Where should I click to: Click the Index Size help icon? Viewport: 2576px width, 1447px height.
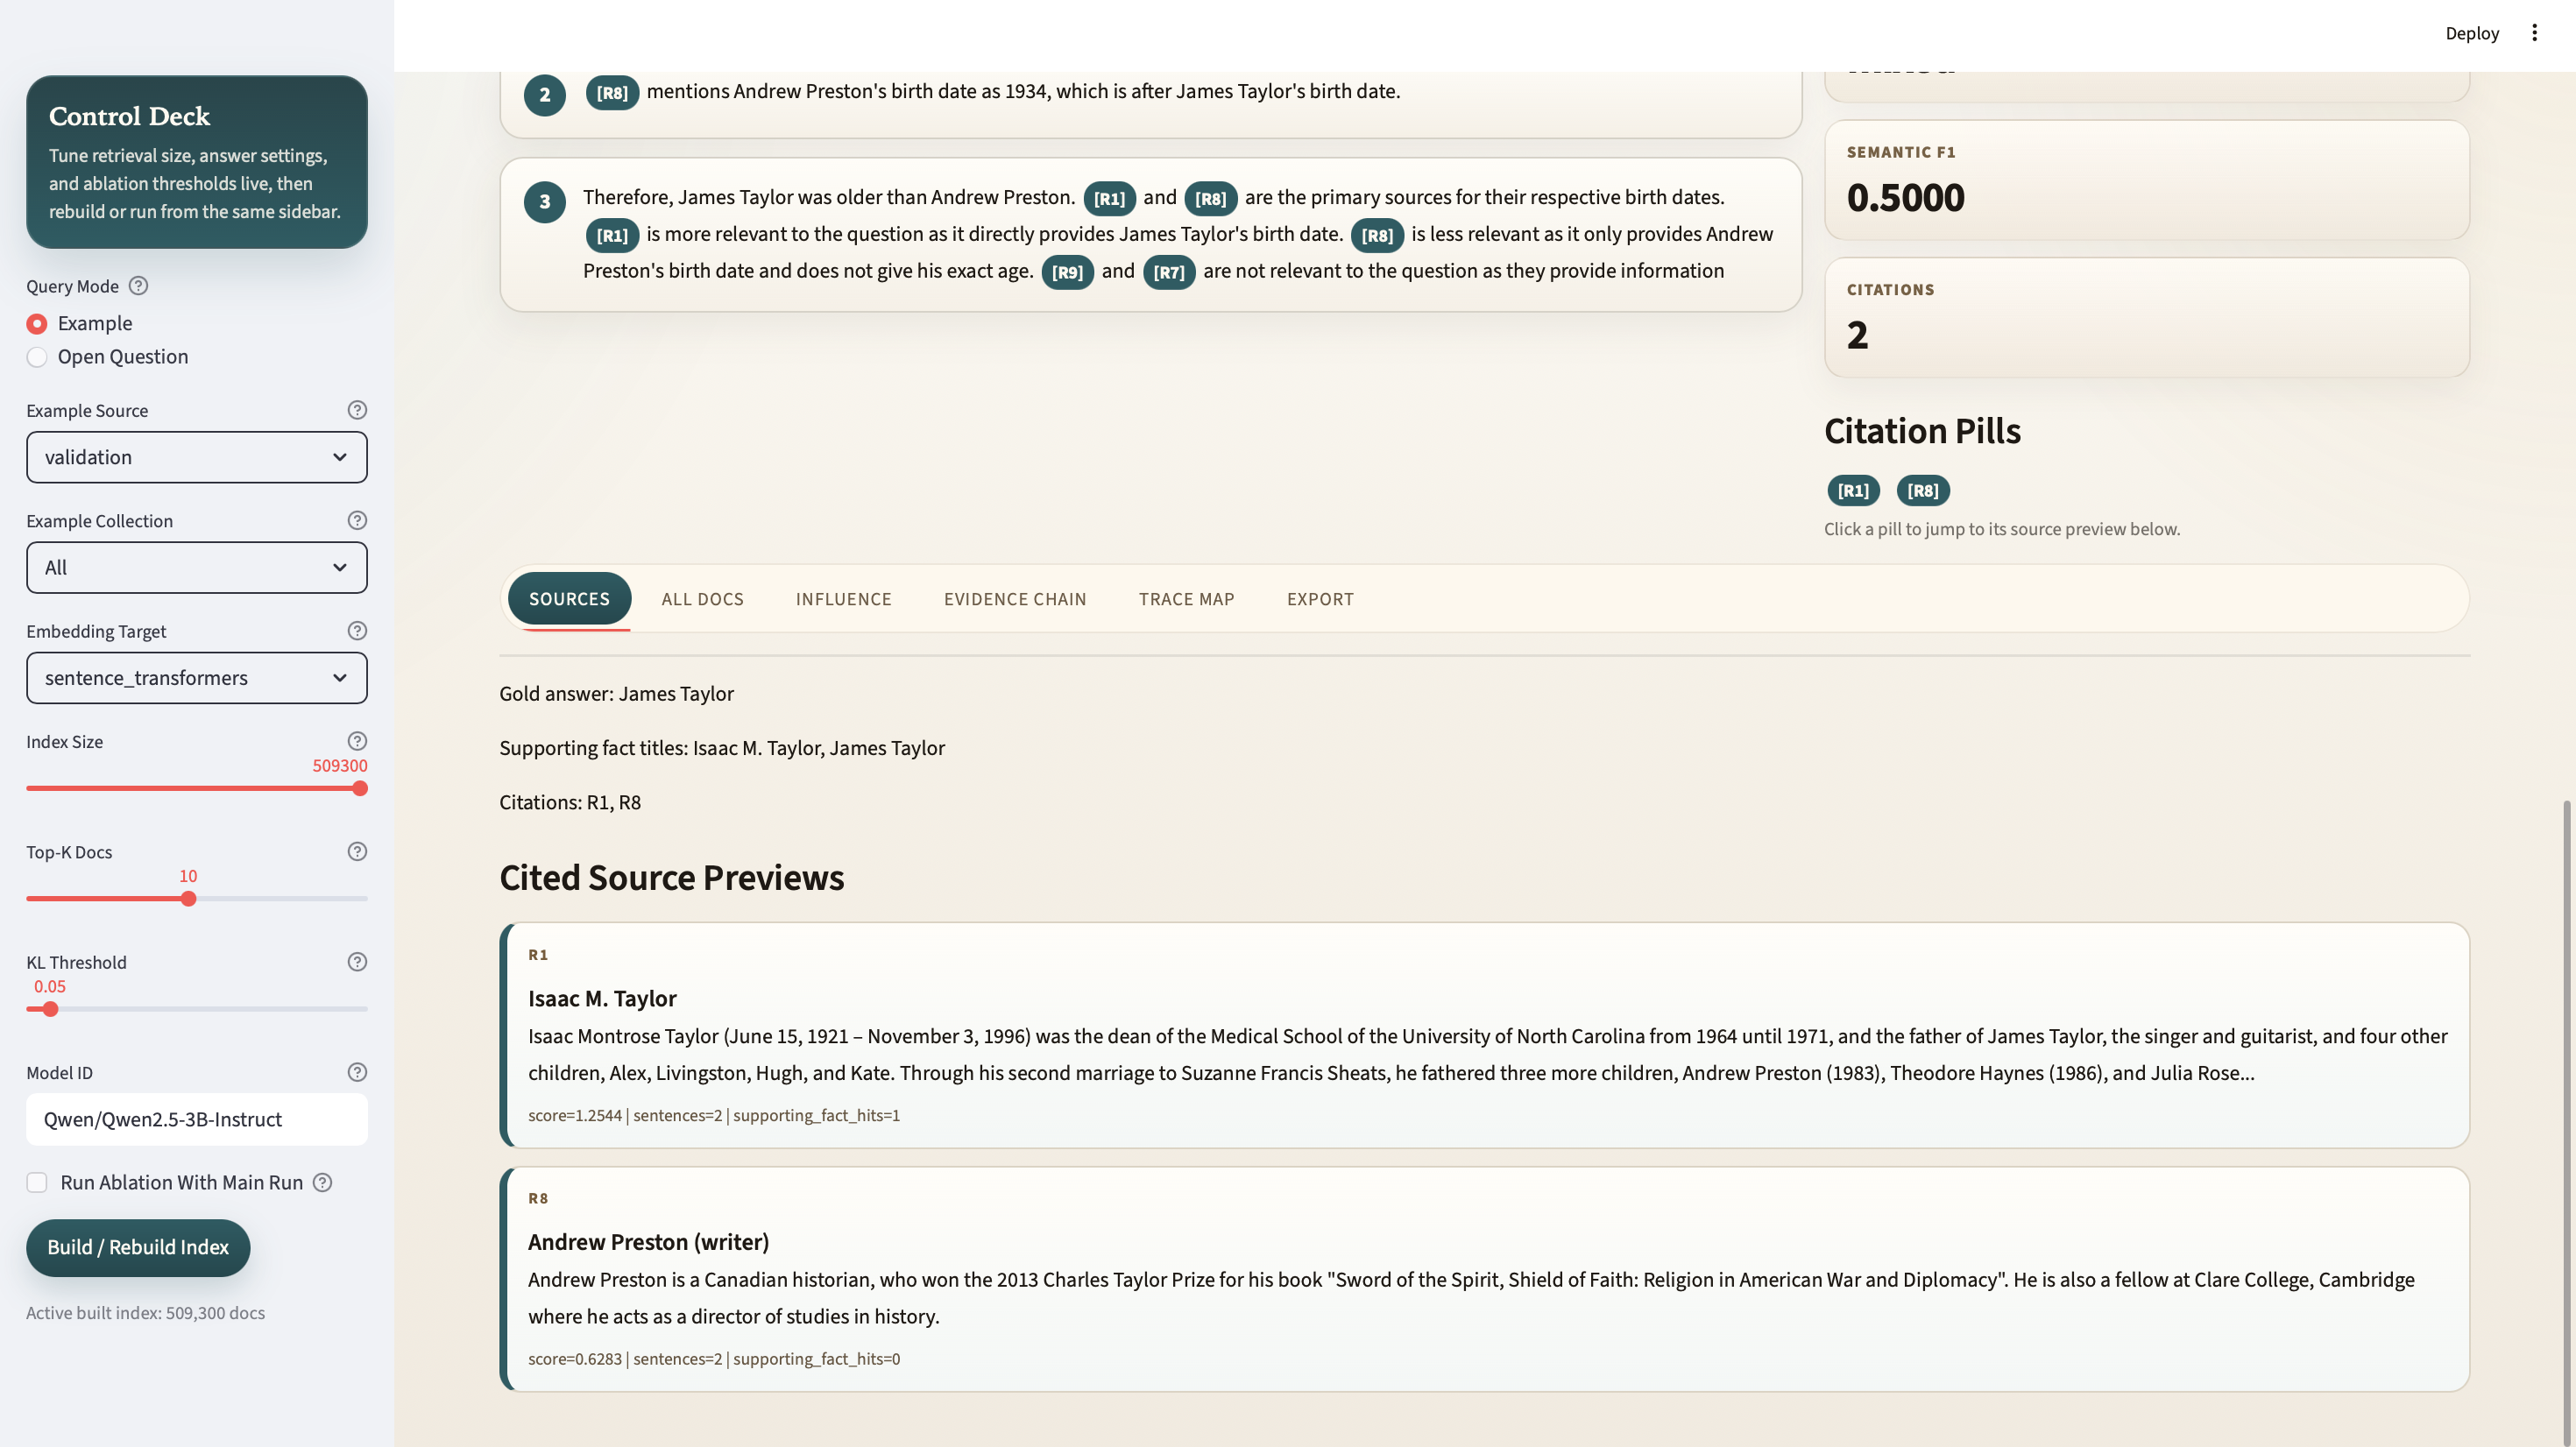(357, 741)
